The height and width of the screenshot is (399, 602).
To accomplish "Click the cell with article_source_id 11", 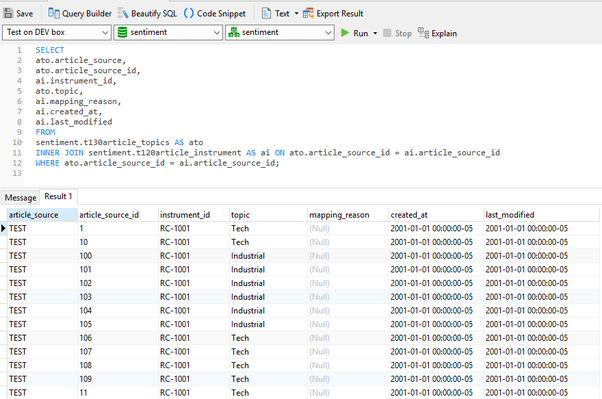I will click(x=118, y=393).
